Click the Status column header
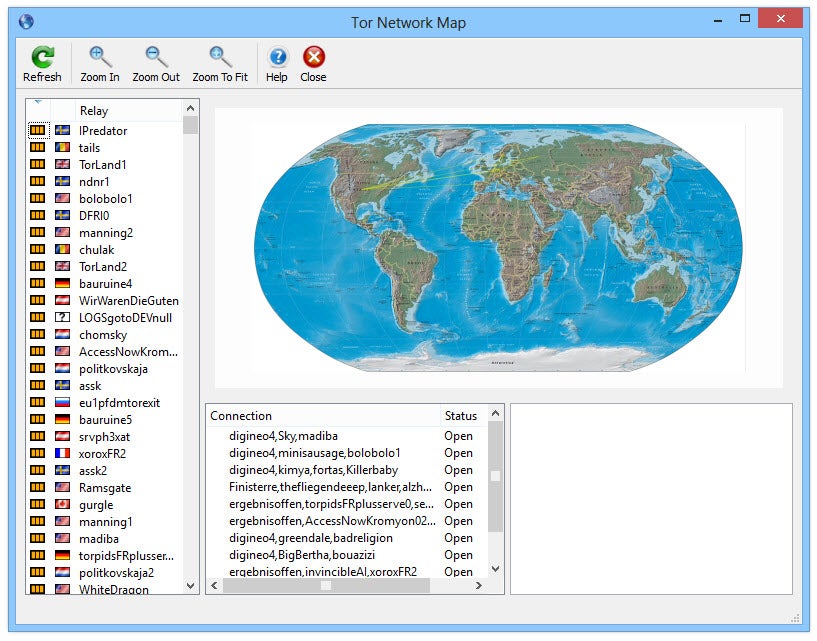Image resolution: width=817 pixels, height=641 pixels. pos(461,416)
